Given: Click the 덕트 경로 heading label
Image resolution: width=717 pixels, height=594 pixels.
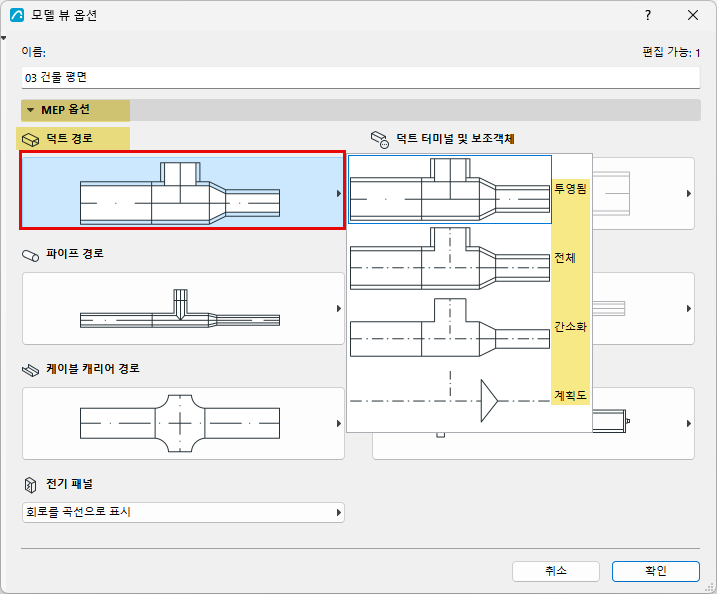Looking at the screenshot, I should (69, 139).
